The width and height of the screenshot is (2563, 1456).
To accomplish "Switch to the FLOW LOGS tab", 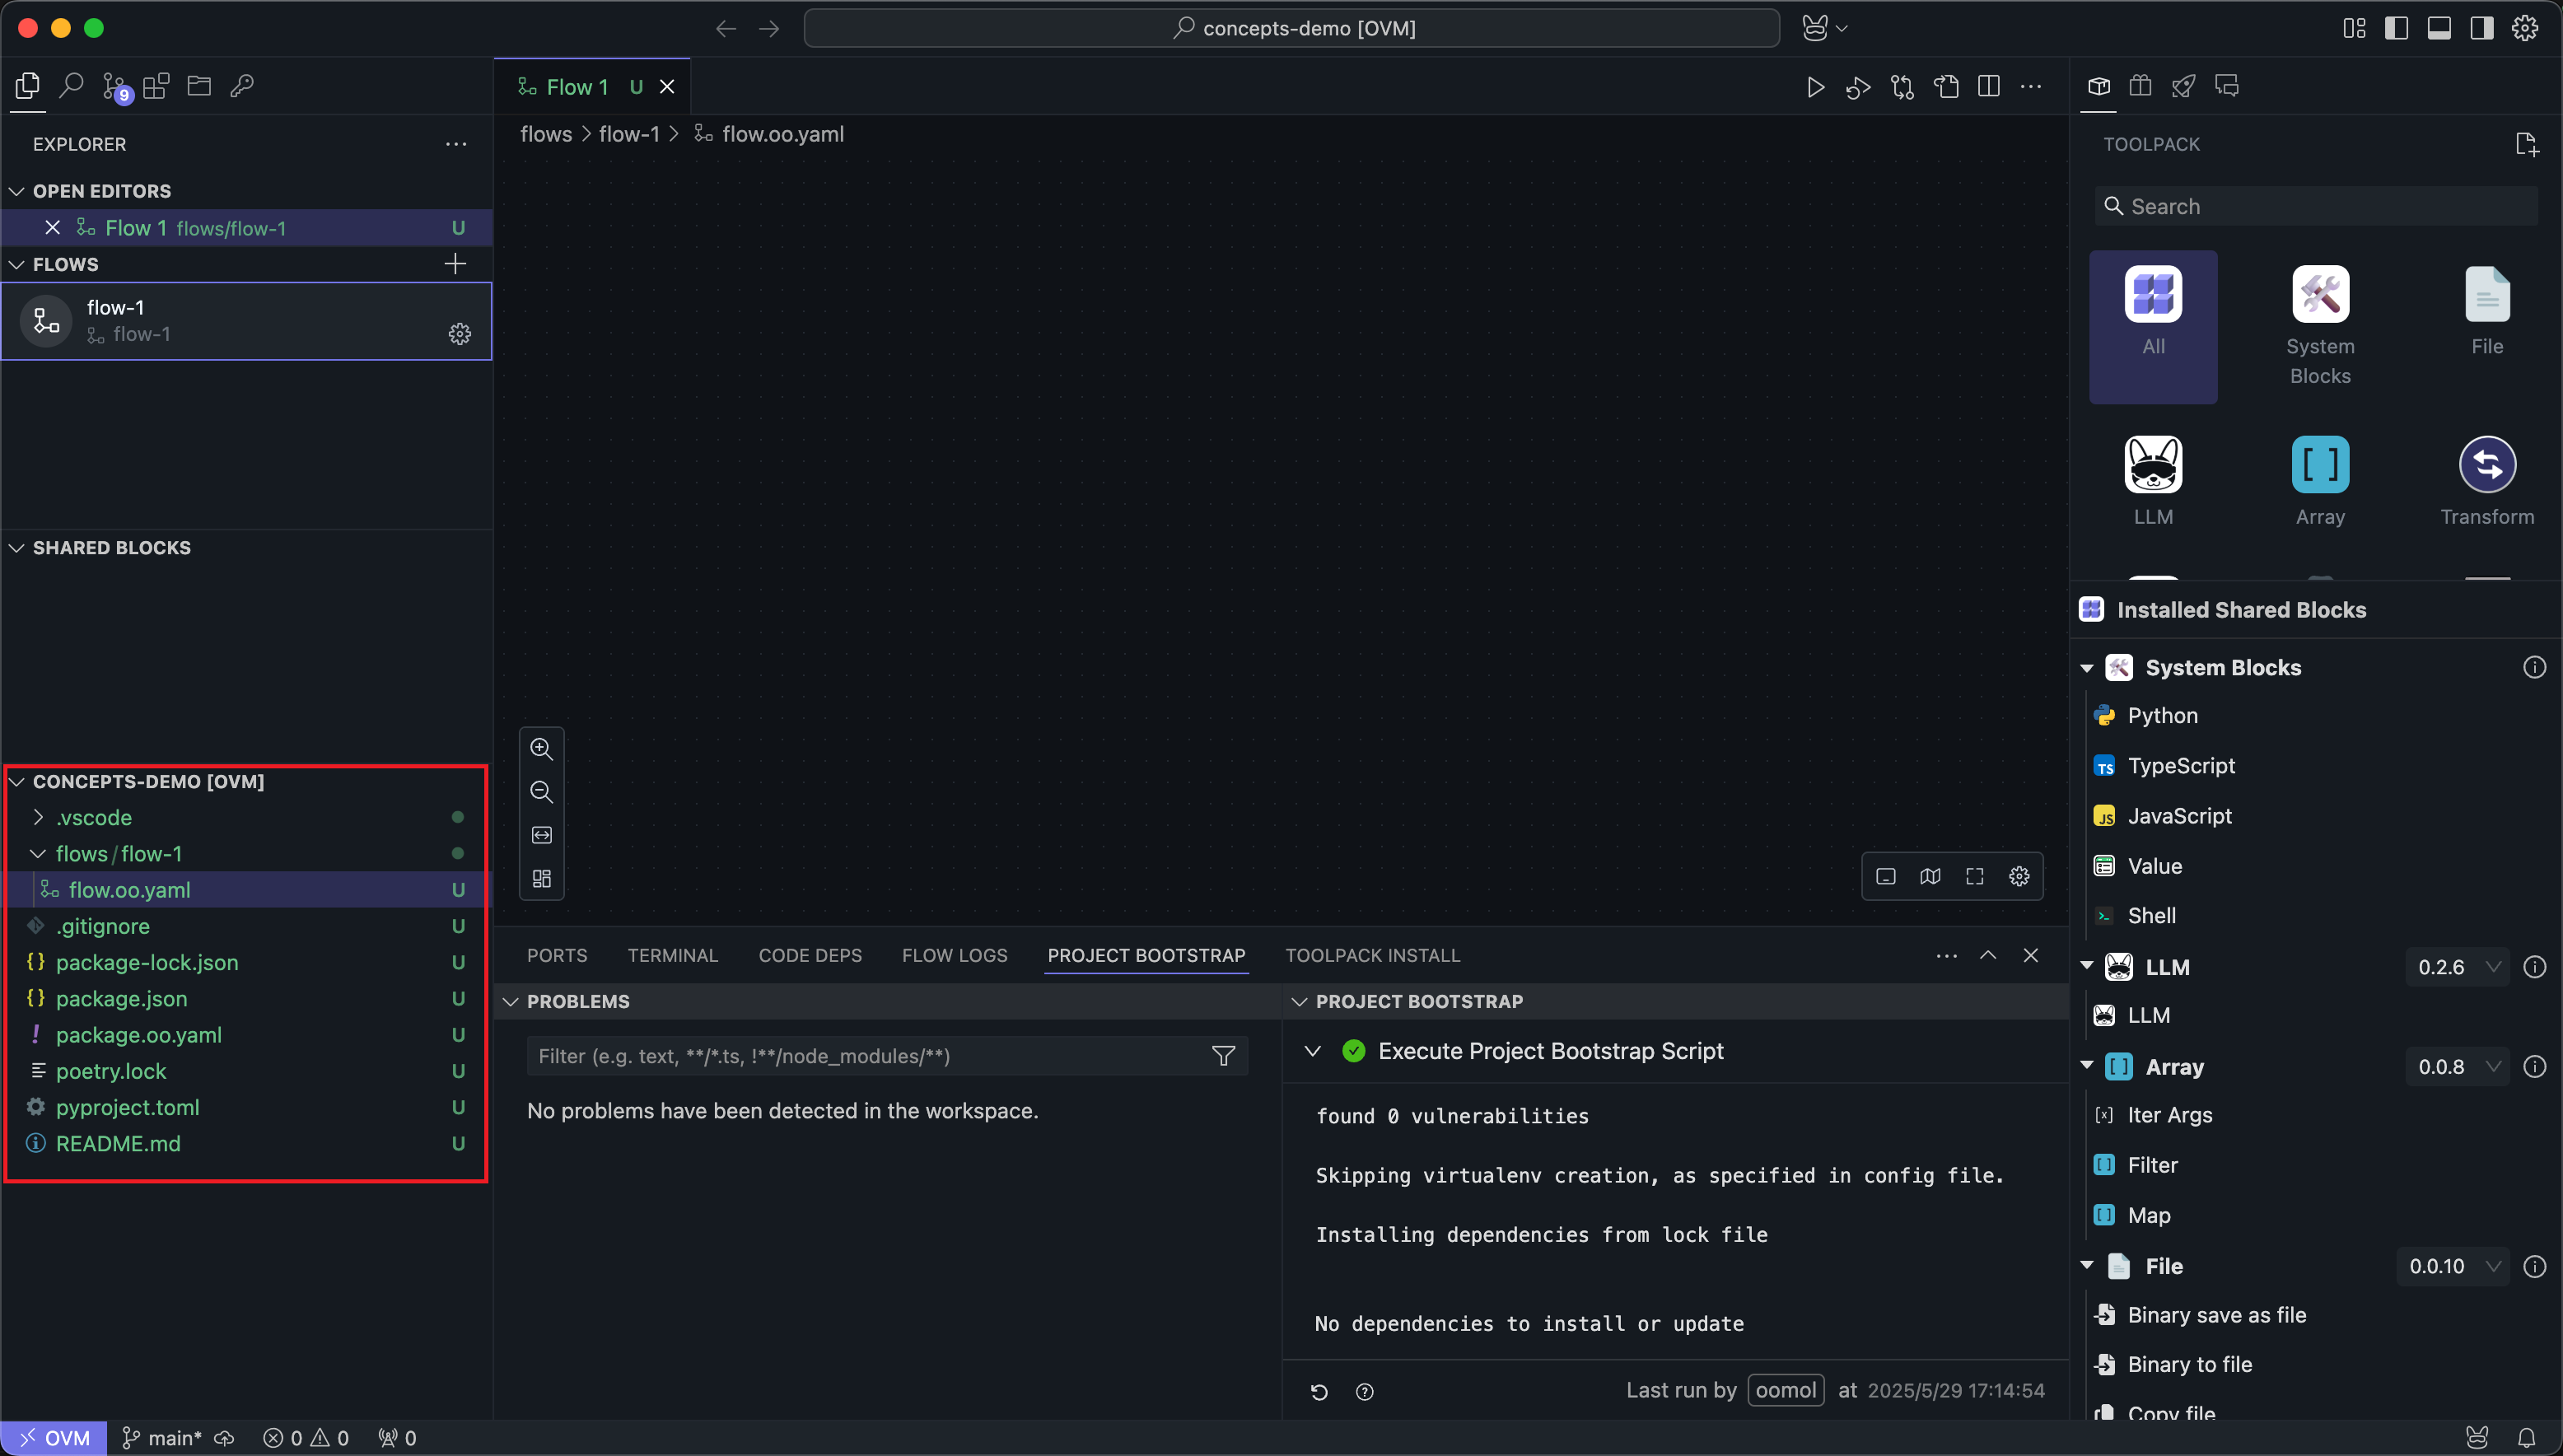I will point(954,955).
